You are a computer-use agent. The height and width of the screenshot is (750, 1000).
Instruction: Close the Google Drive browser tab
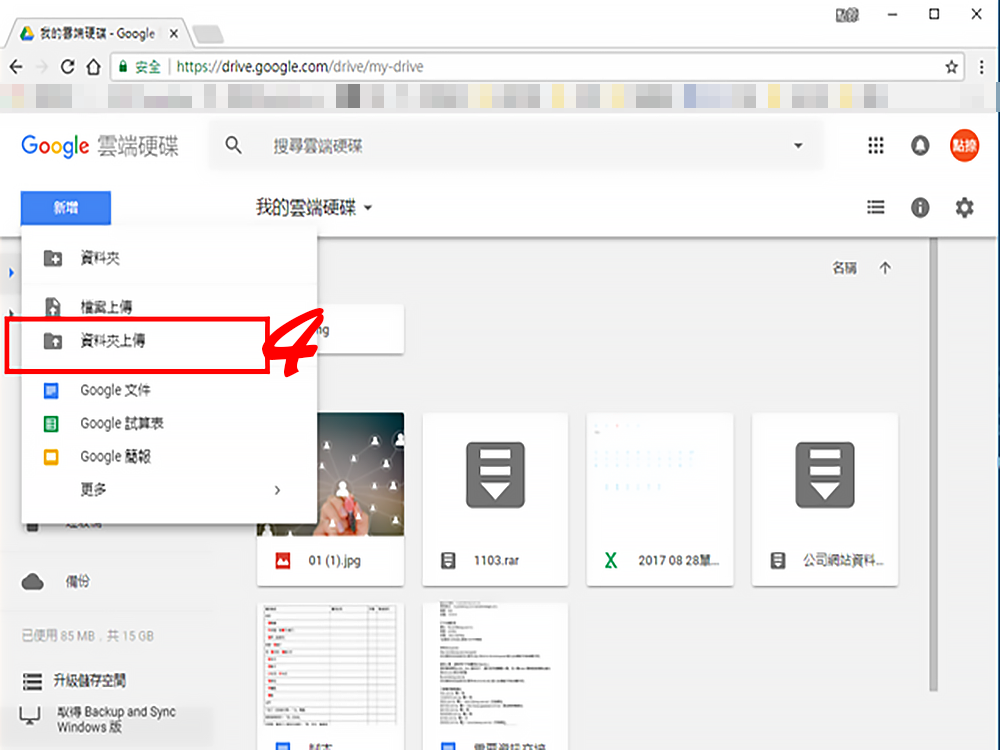click(x=173, y=34)
